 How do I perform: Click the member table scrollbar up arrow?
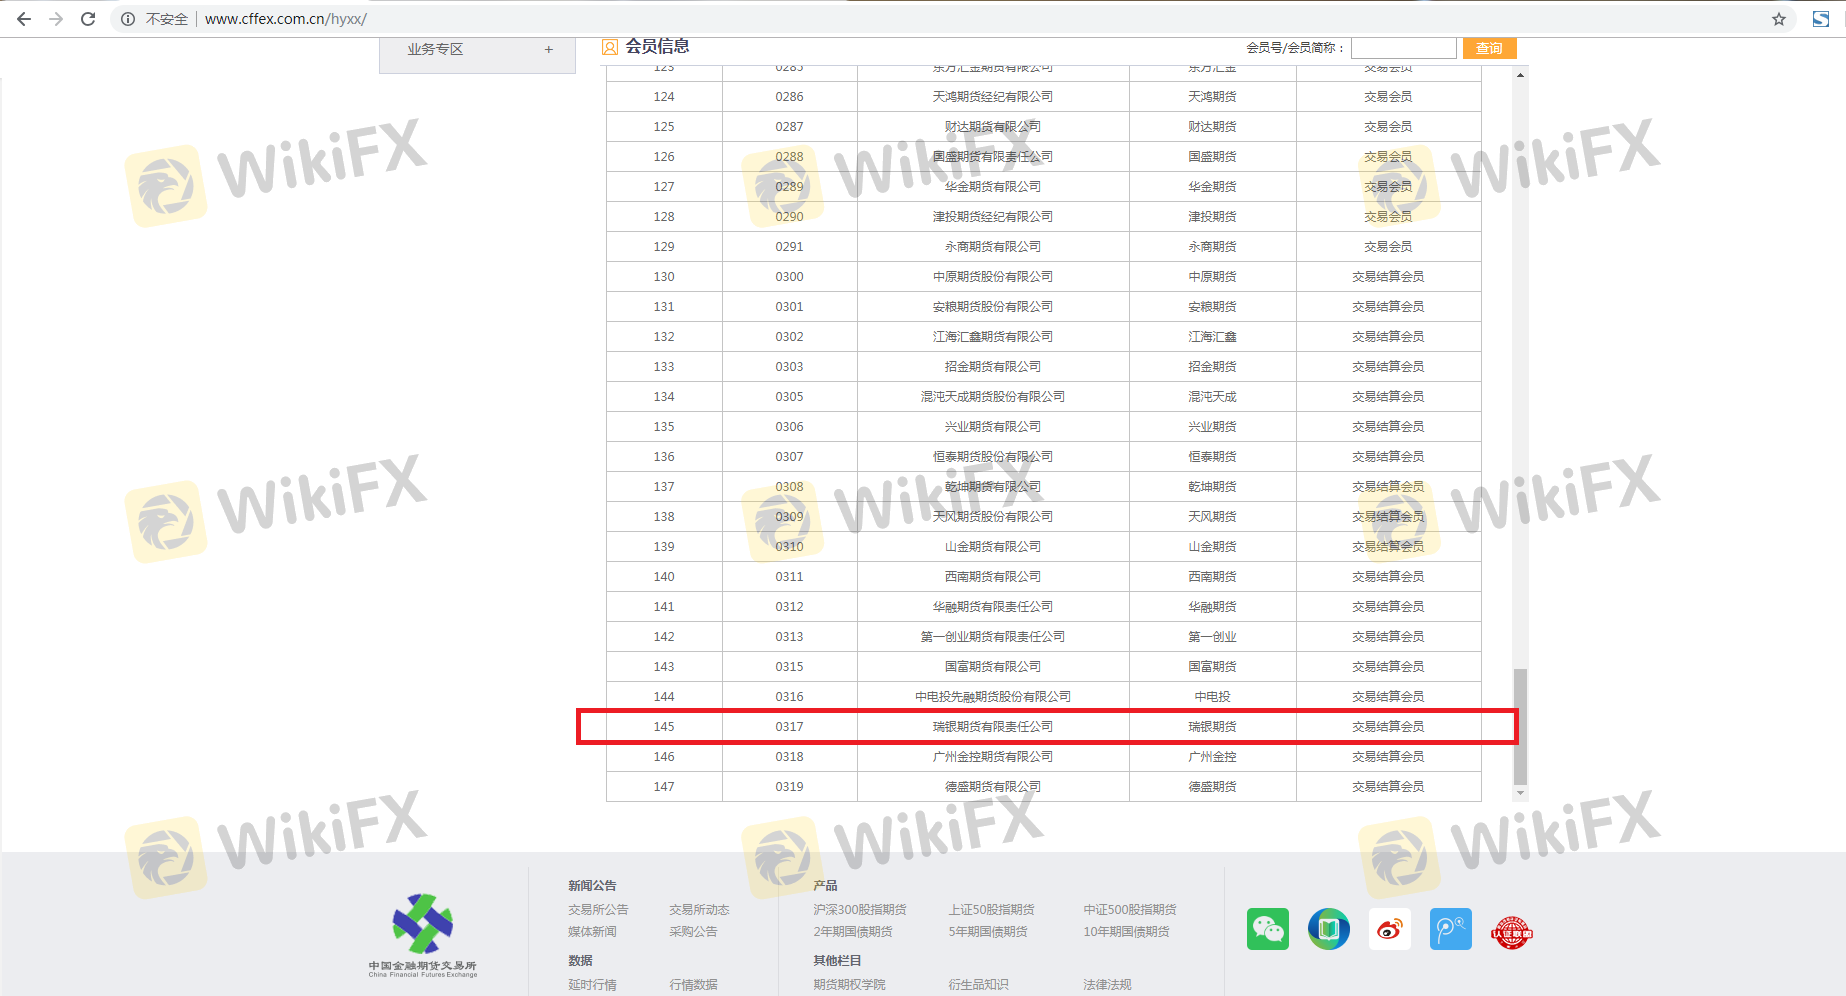[1520, 75]
